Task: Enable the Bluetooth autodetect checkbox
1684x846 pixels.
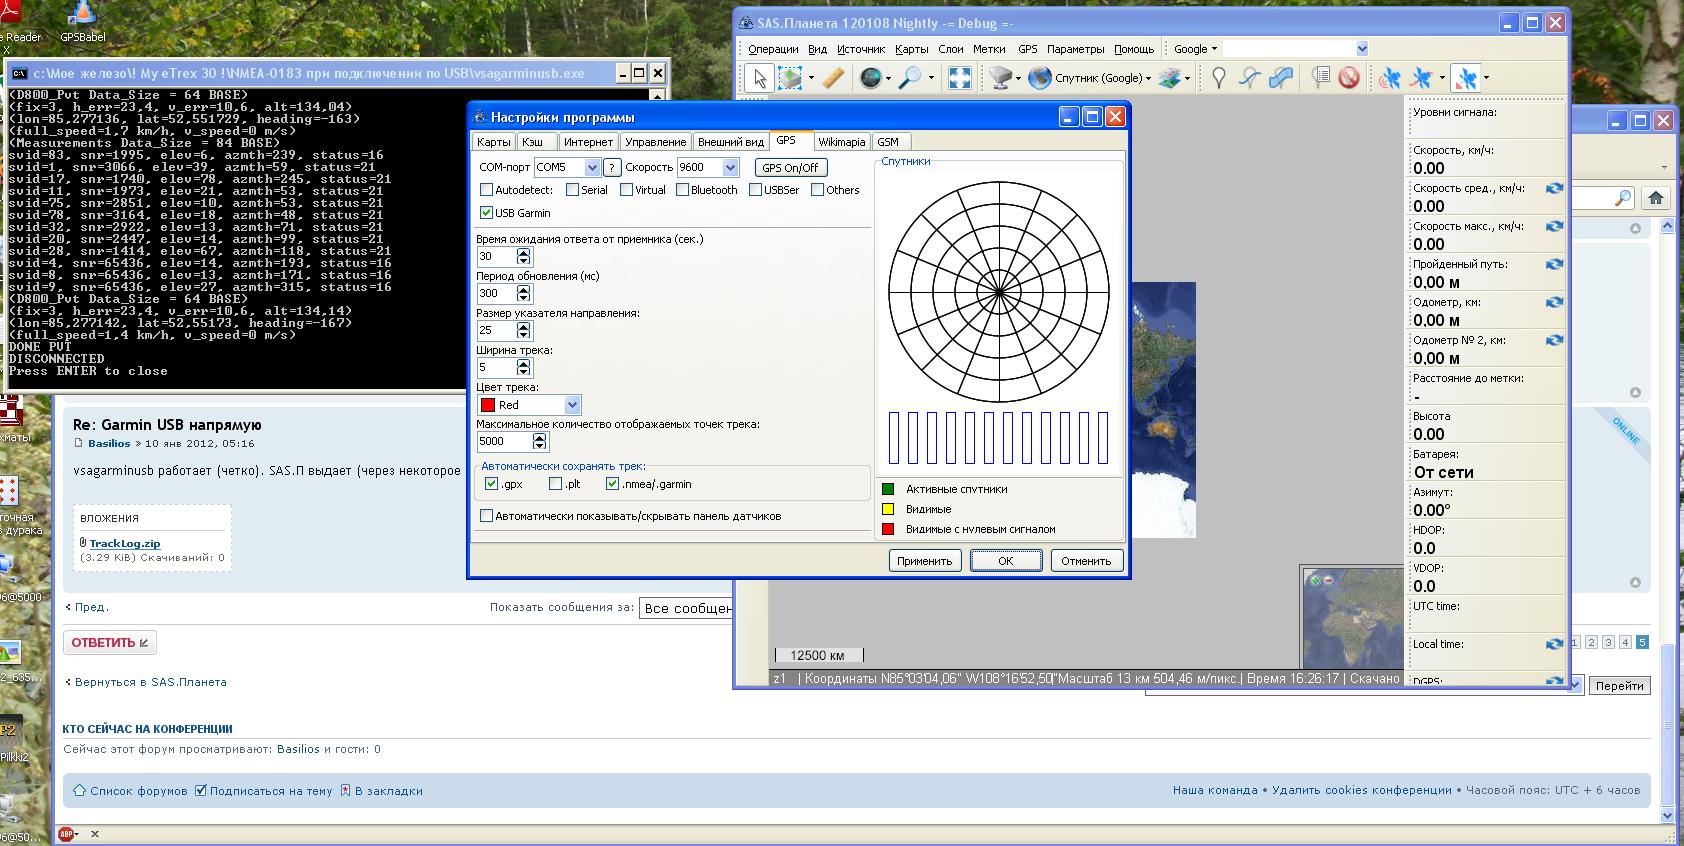Action: (x=682, y=190)
